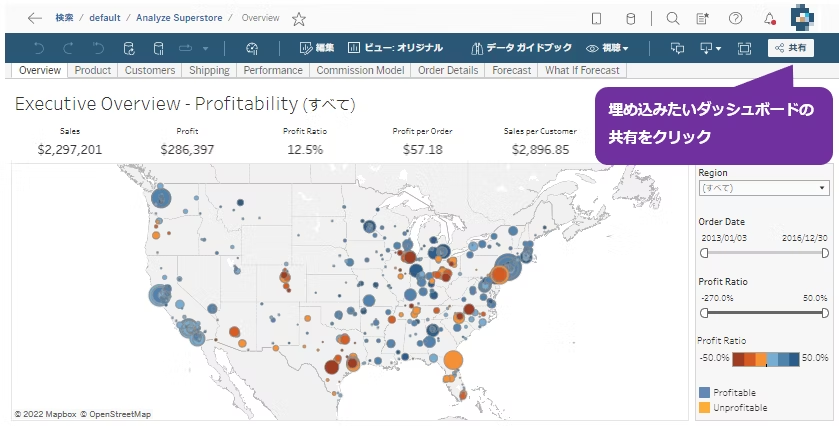The height and width of the screenshot is (426, 839).
Task: Pause automatic data updates icon
Action: click(x=158, y=49)
